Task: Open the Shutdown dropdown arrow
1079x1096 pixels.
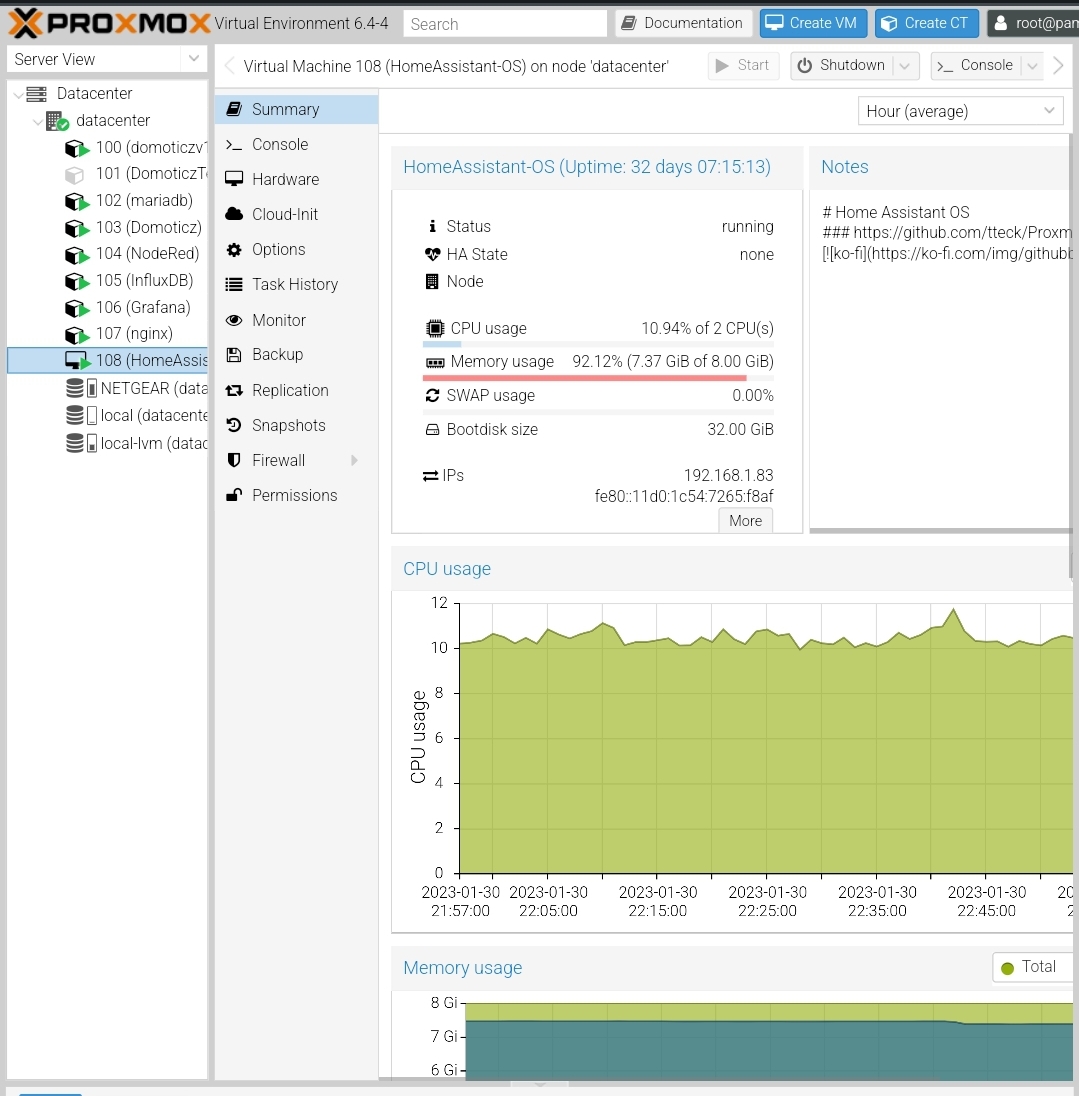Action: pos(905,66)
